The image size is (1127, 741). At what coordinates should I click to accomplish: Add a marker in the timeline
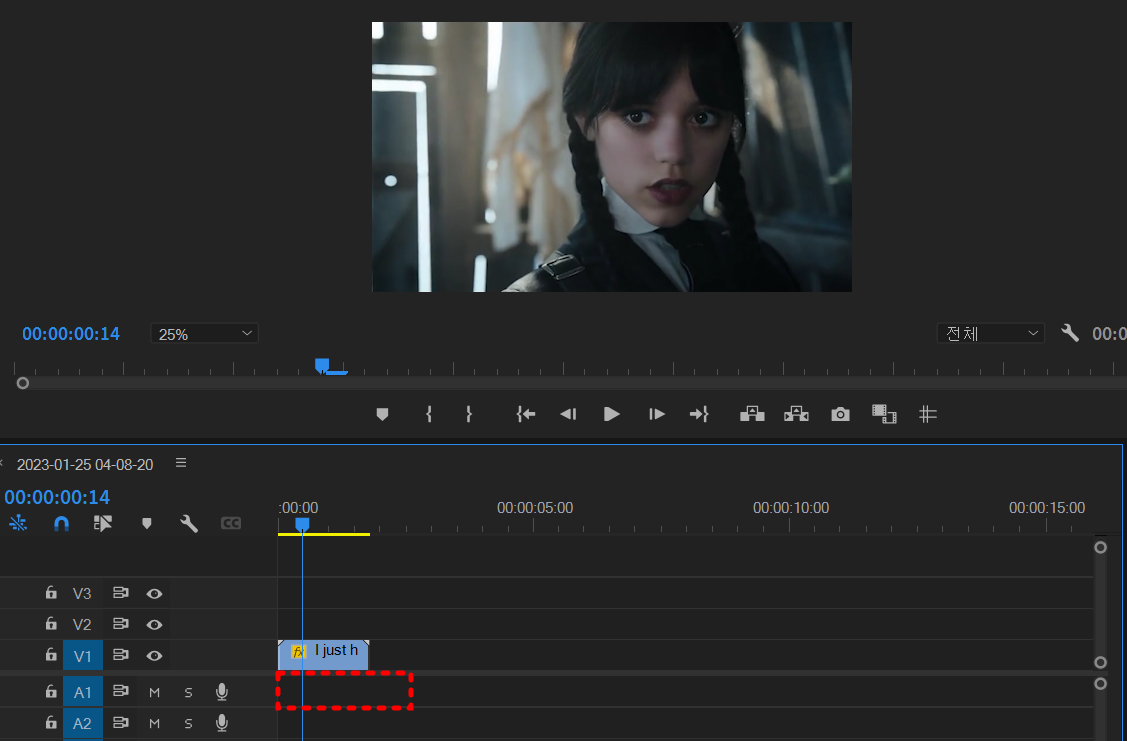(x=147, y=523)
